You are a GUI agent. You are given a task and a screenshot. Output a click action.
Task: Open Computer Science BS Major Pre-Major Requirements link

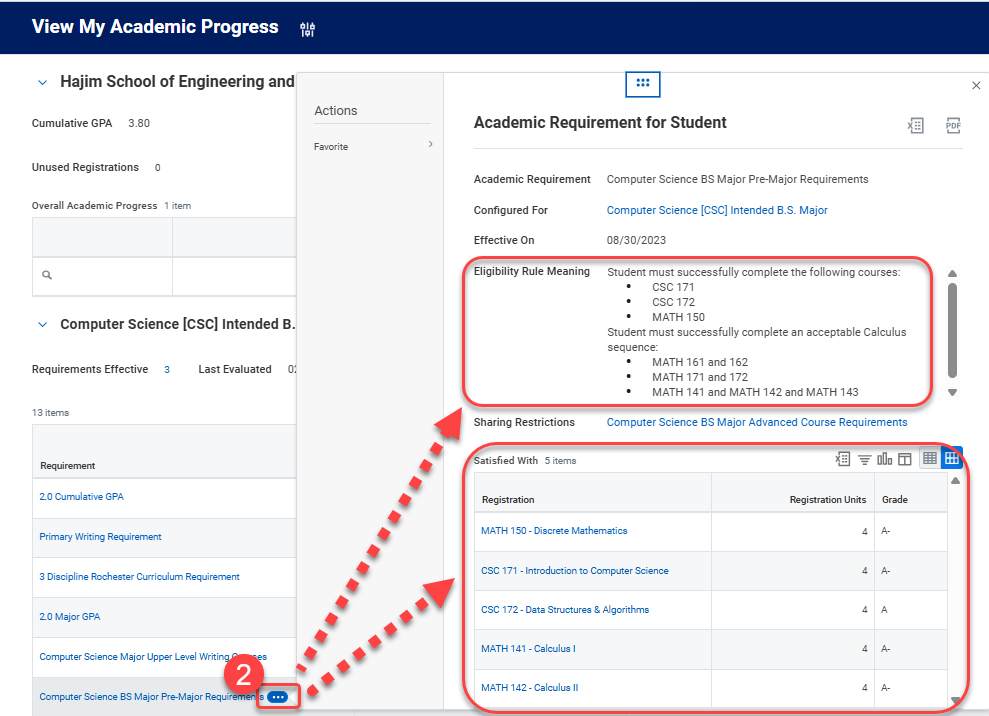(151, 696)
